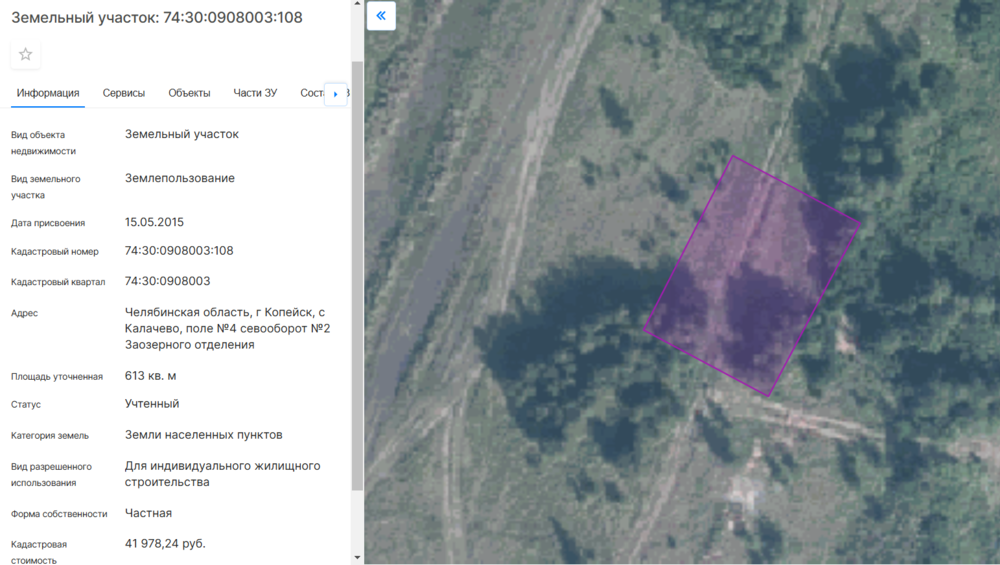
Task: Click the date value 15.05.2015
Action: (154, 222)
